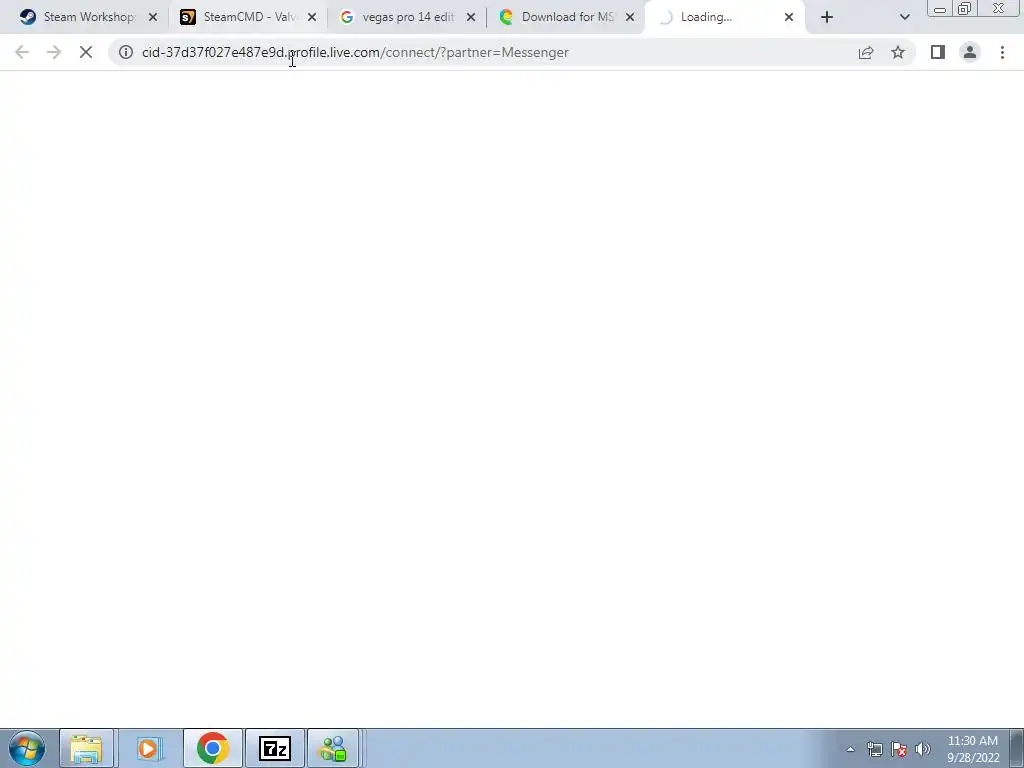
Task: Open volume control tray icon
Action: tap(923, 749)
